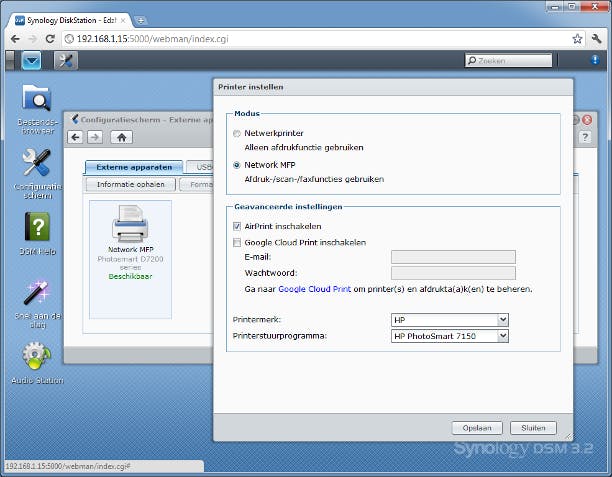Select the Network MFP printer device thumbnail
This screenshot has width=612, height=477.
pyautogui.click(x=130, y=259)
